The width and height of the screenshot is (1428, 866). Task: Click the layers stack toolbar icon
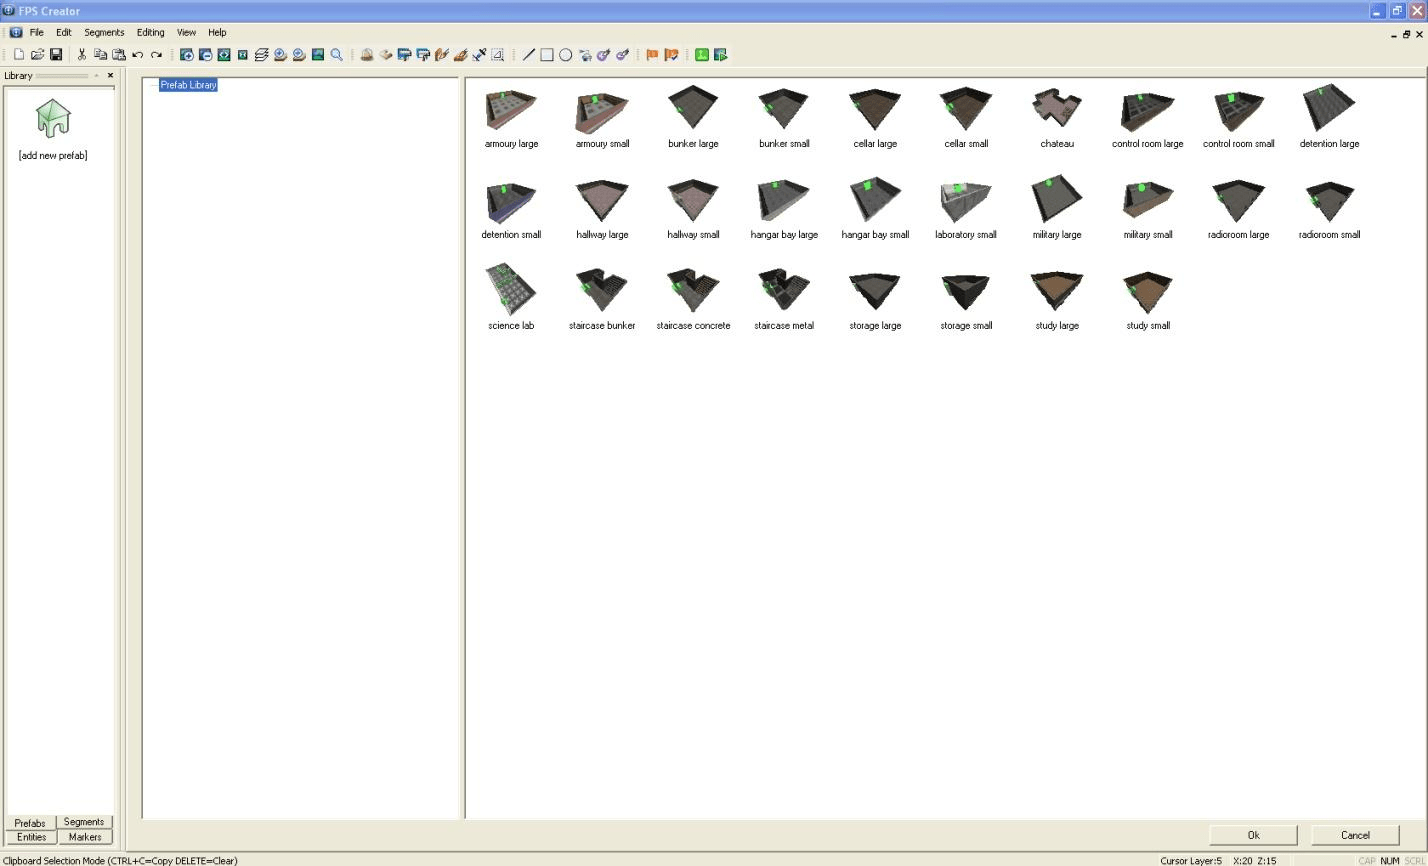(x=261, y=55)
